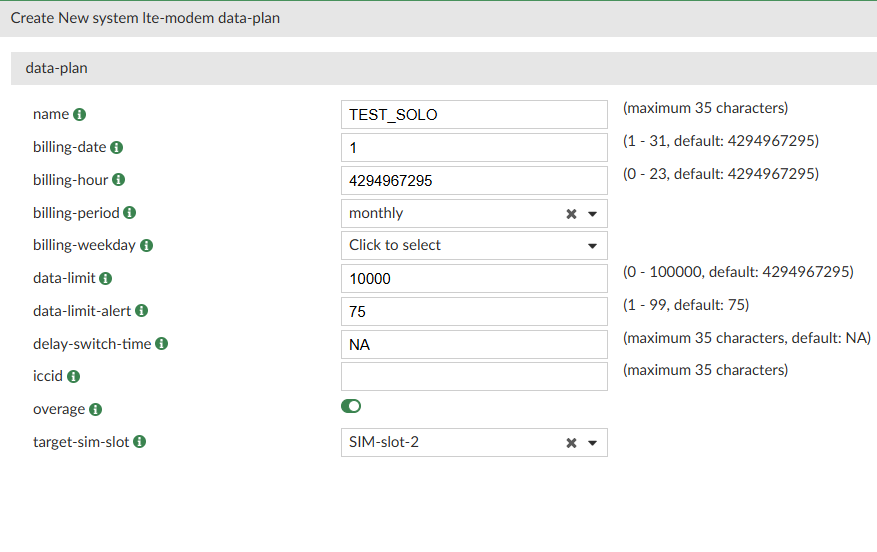Screen dimensions: 877x552
Task: Open the target-sim-slot dropdown arrow
Action: (592, 443)
